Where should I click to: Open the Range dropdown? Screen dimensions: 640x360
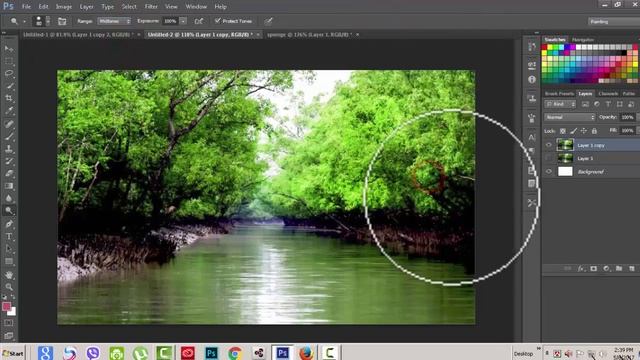(x=114, y=21)
